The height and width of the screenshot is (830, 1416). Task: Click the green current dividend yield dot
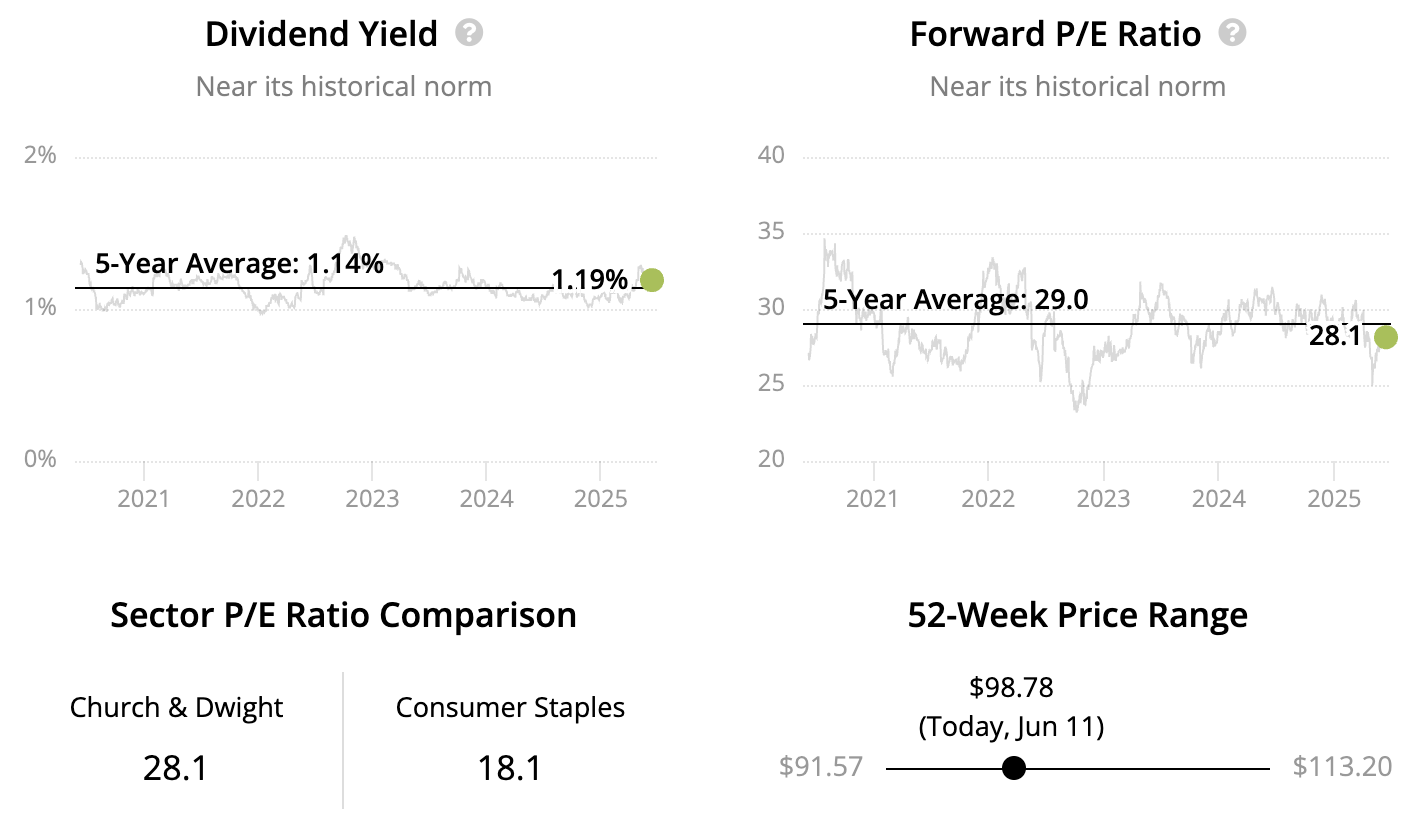[651, 280]
